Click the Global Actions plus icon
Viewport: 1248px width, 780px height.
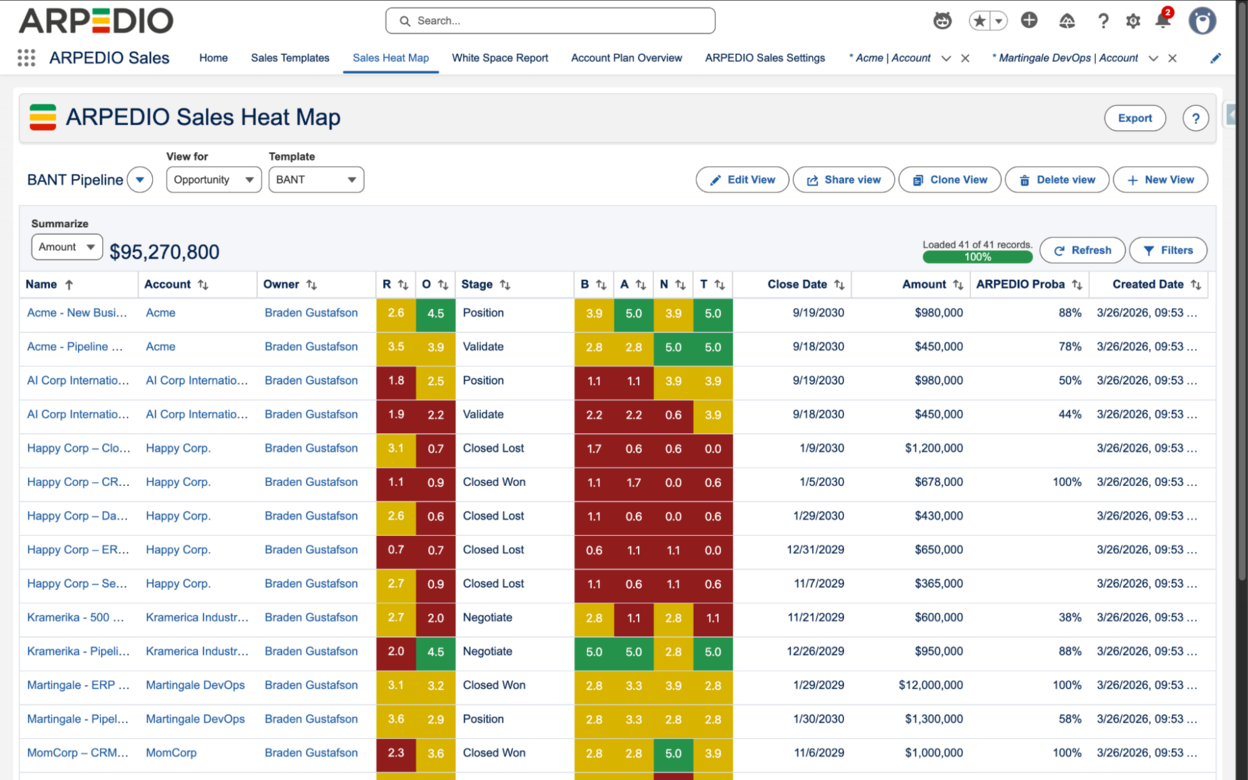click(1029, 21)
